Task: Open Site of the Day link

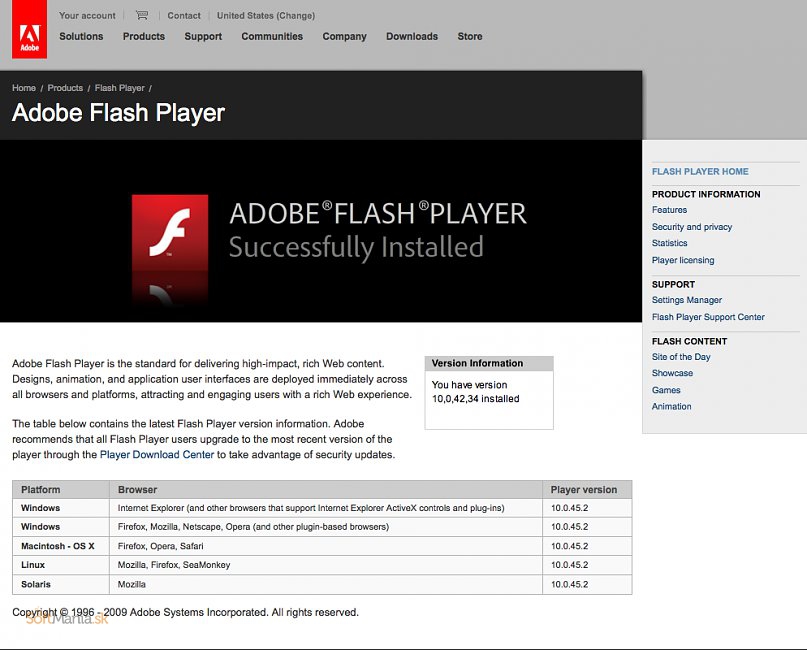Action: [681, 357]
